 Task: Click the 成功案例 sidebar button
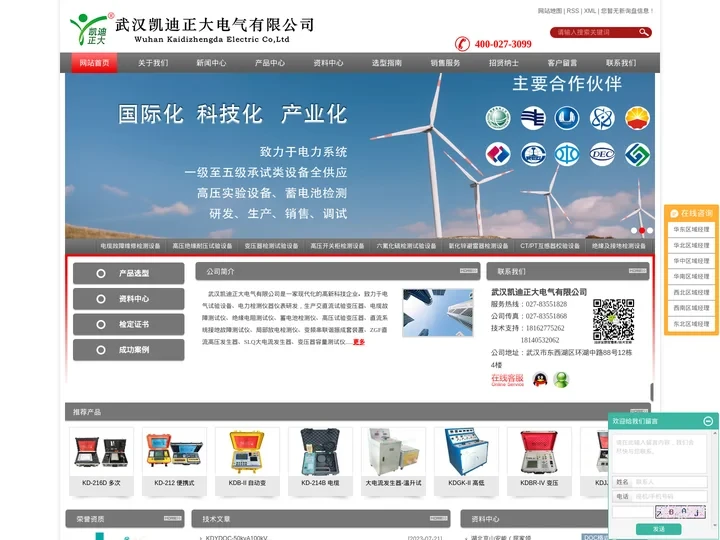click(129, 350)
